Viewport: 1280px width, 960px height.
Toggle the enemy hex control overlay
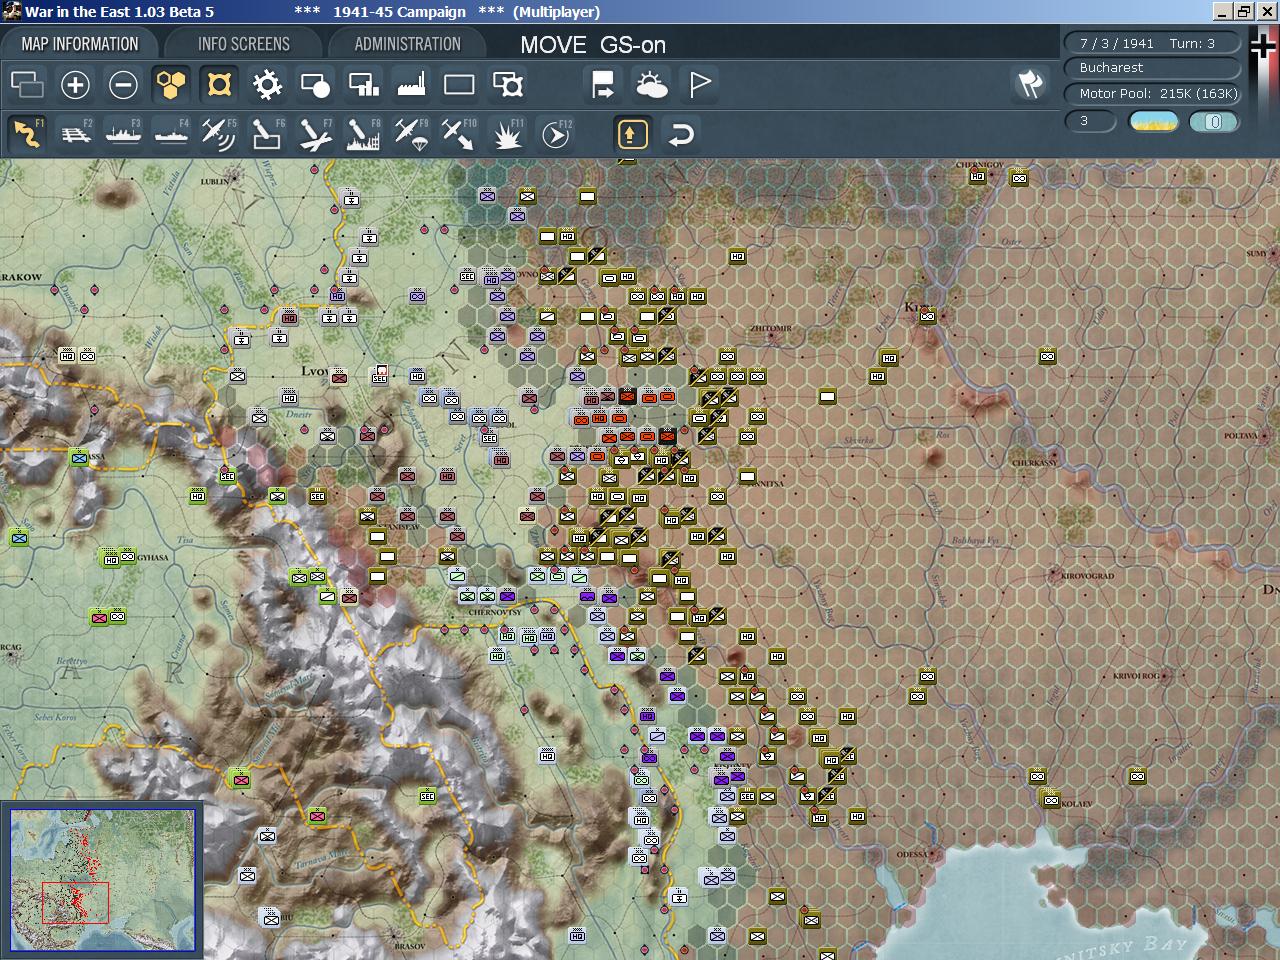(219, 85)
